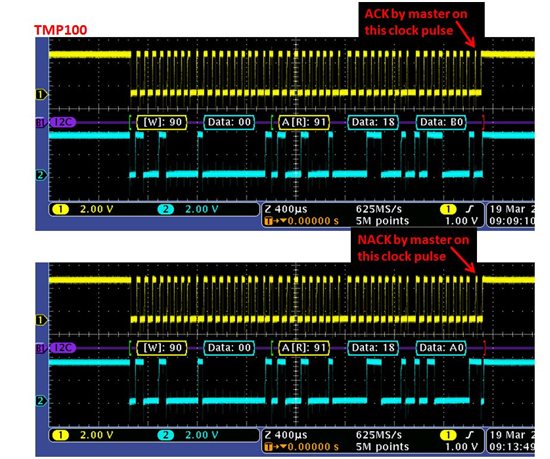Click the 09:13:49 timestamp
The height and width of the screenshot is (459, 550).
512,447
